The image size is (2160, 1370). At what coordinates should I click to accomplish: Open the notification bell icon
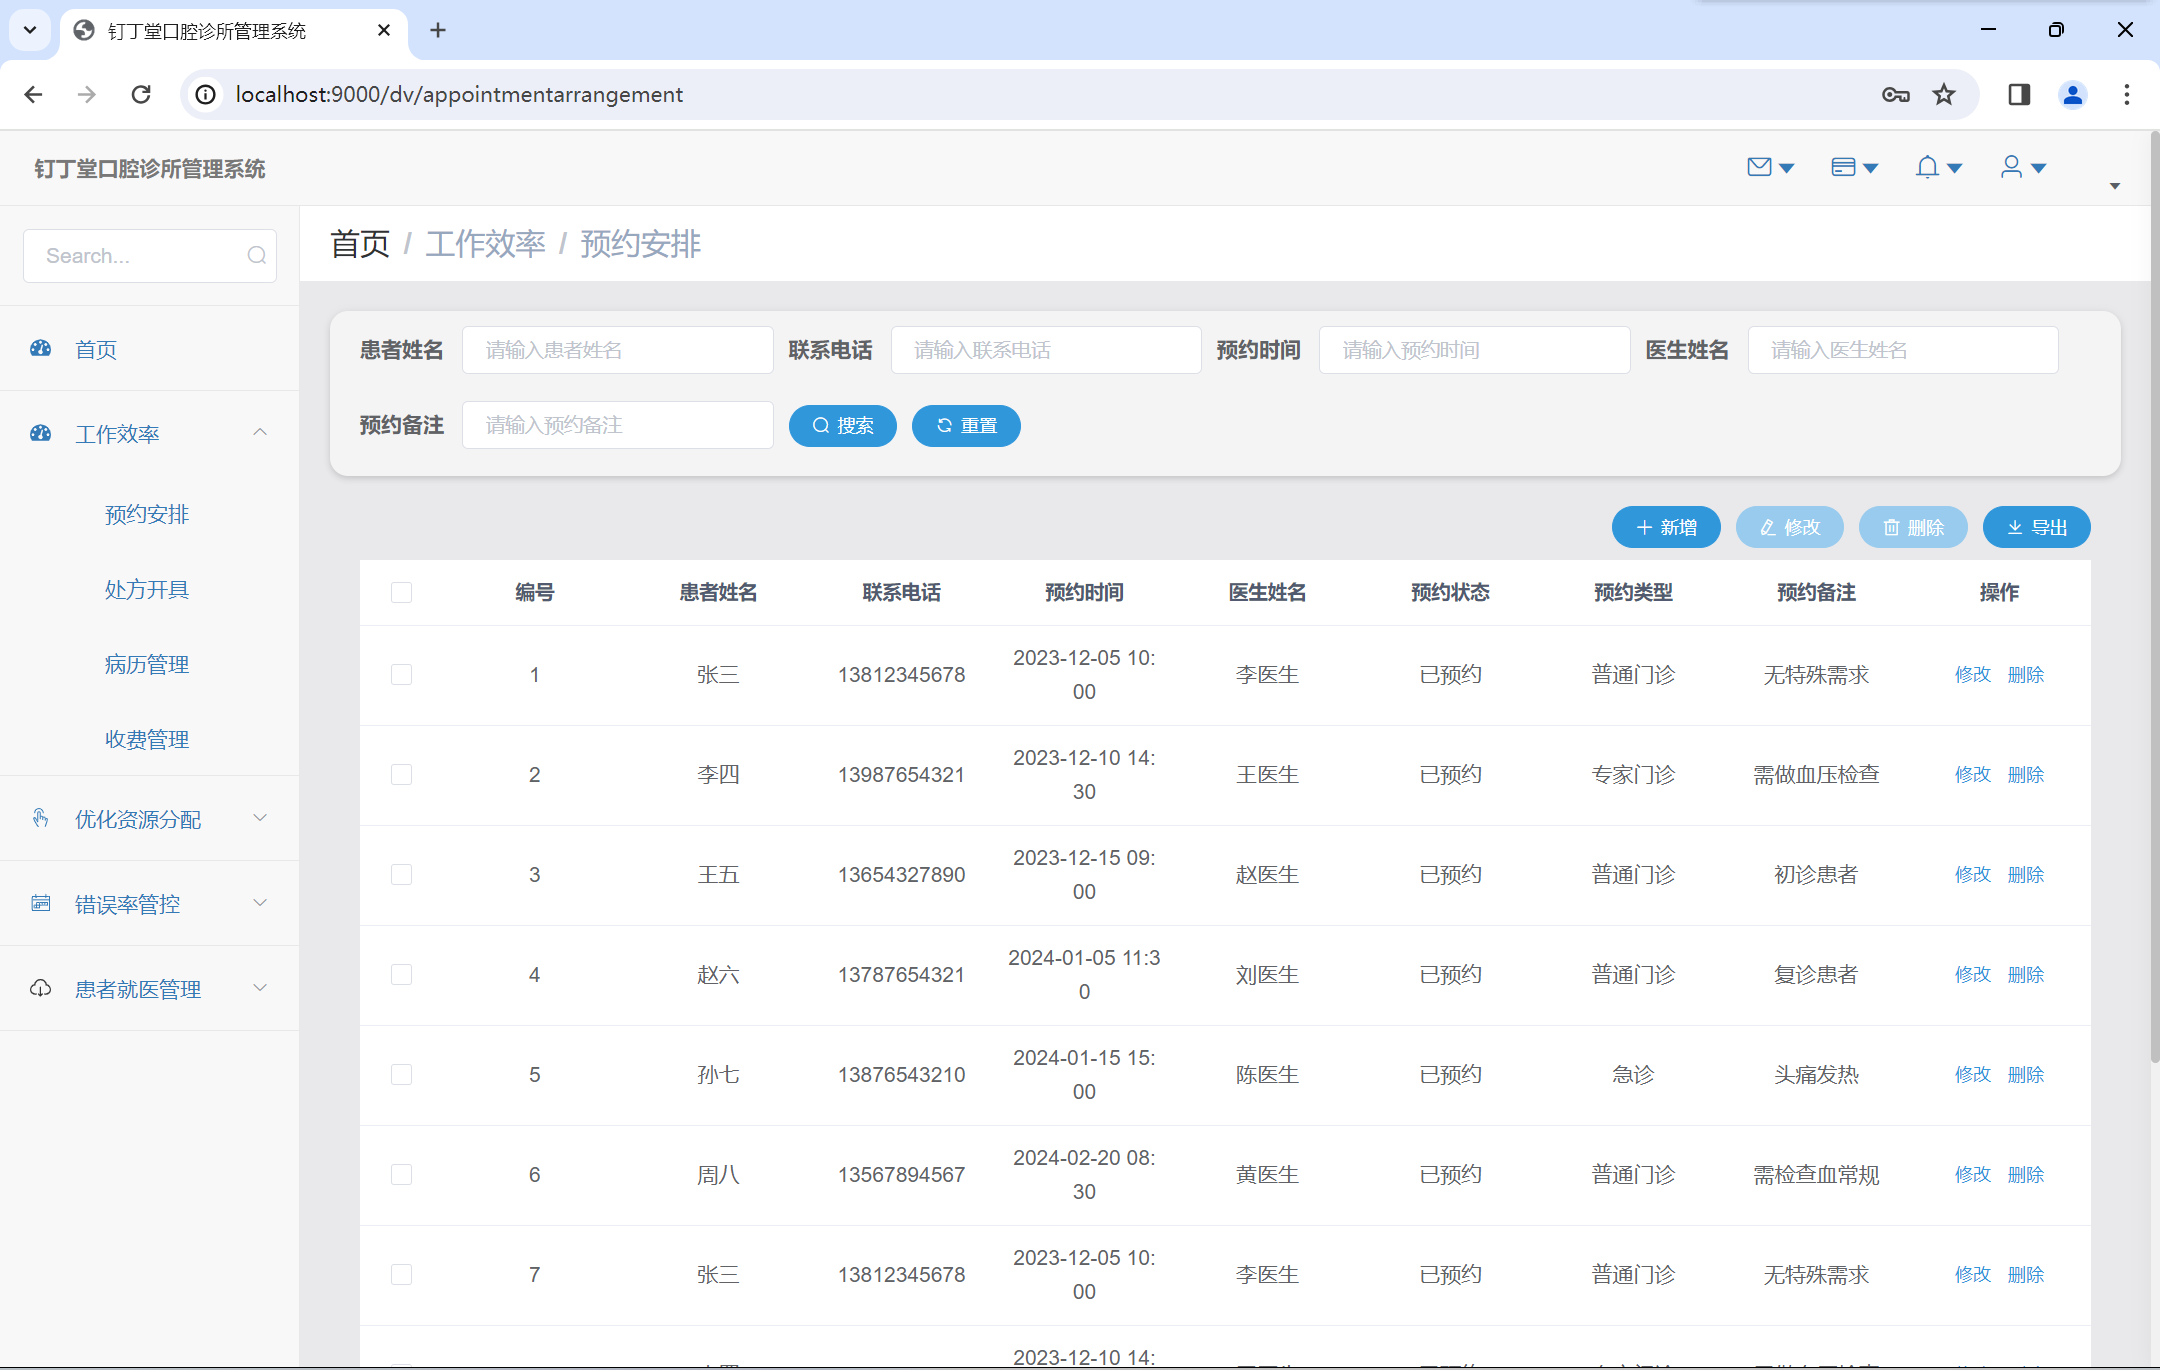coord(1927,167)
